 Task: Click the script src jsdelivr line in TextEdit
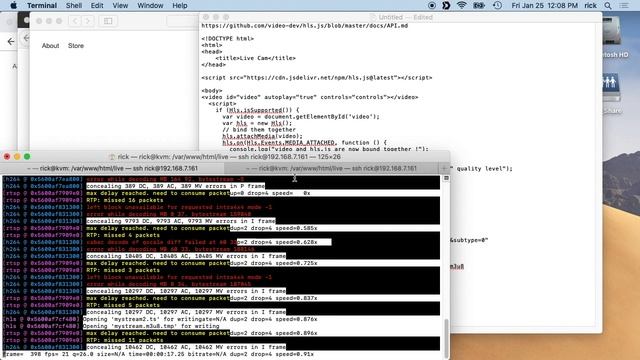point(317,78)
